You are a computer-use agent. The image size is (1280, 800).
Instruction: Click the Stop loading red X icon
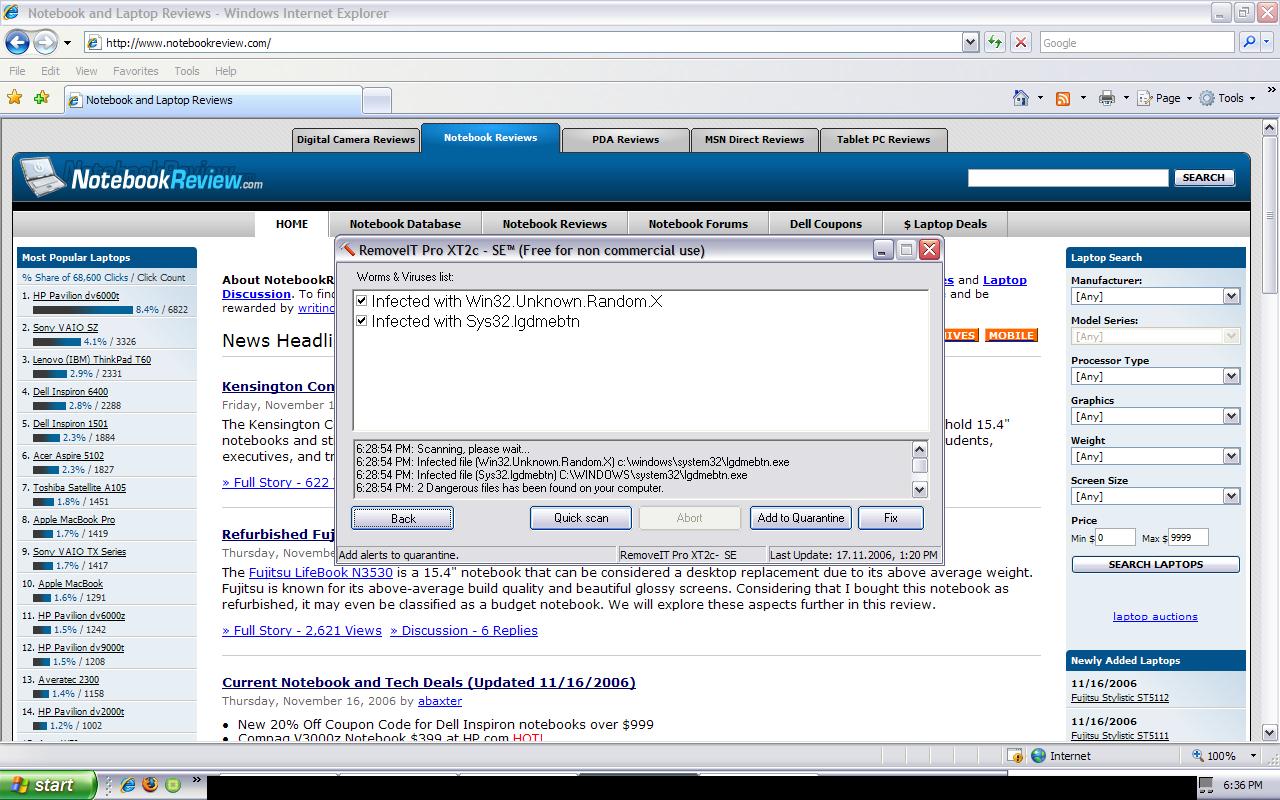pyautogui.click(x=1020, y=42)
